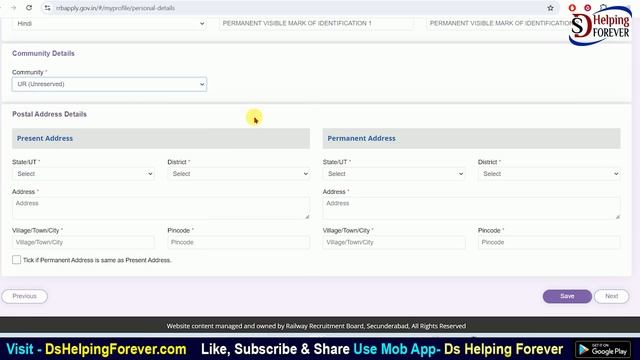Viewport: 640px width, 360px height.
Task: Click the Railway Recruitment Board footer text
Action: (316, 326)
